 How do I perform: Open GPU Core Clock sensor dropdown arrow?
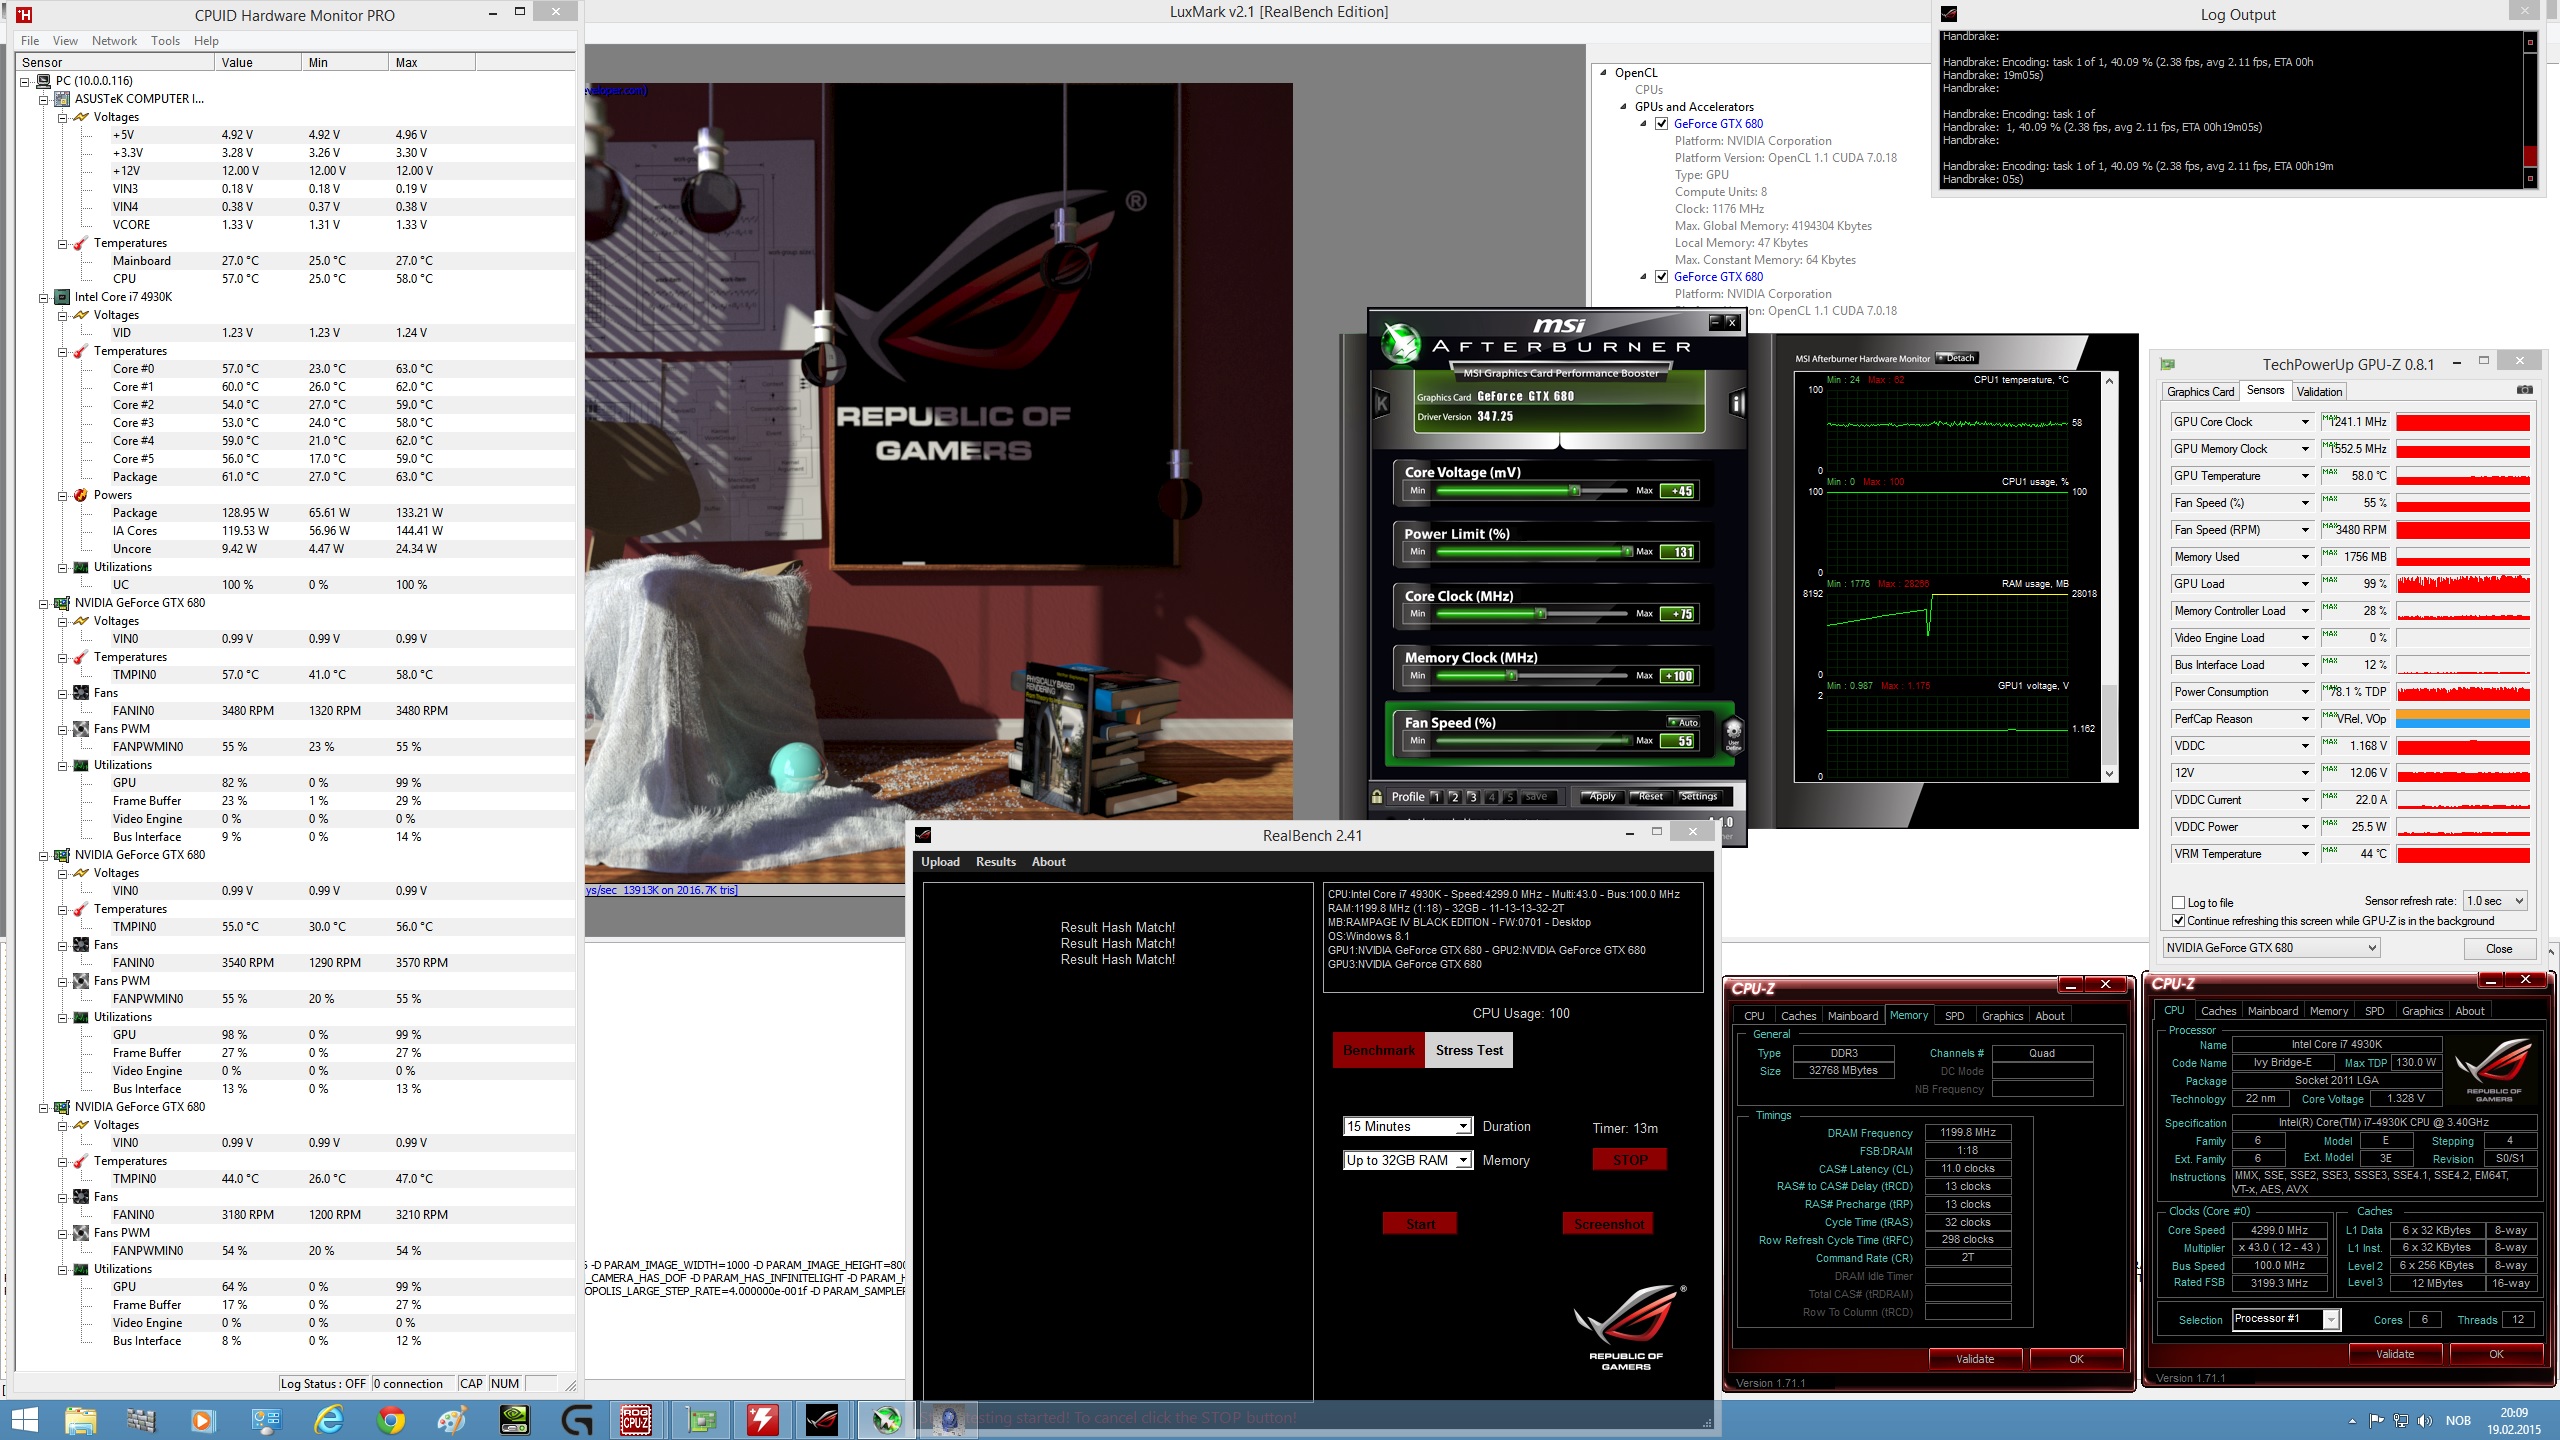click(x=2306, y=422)
